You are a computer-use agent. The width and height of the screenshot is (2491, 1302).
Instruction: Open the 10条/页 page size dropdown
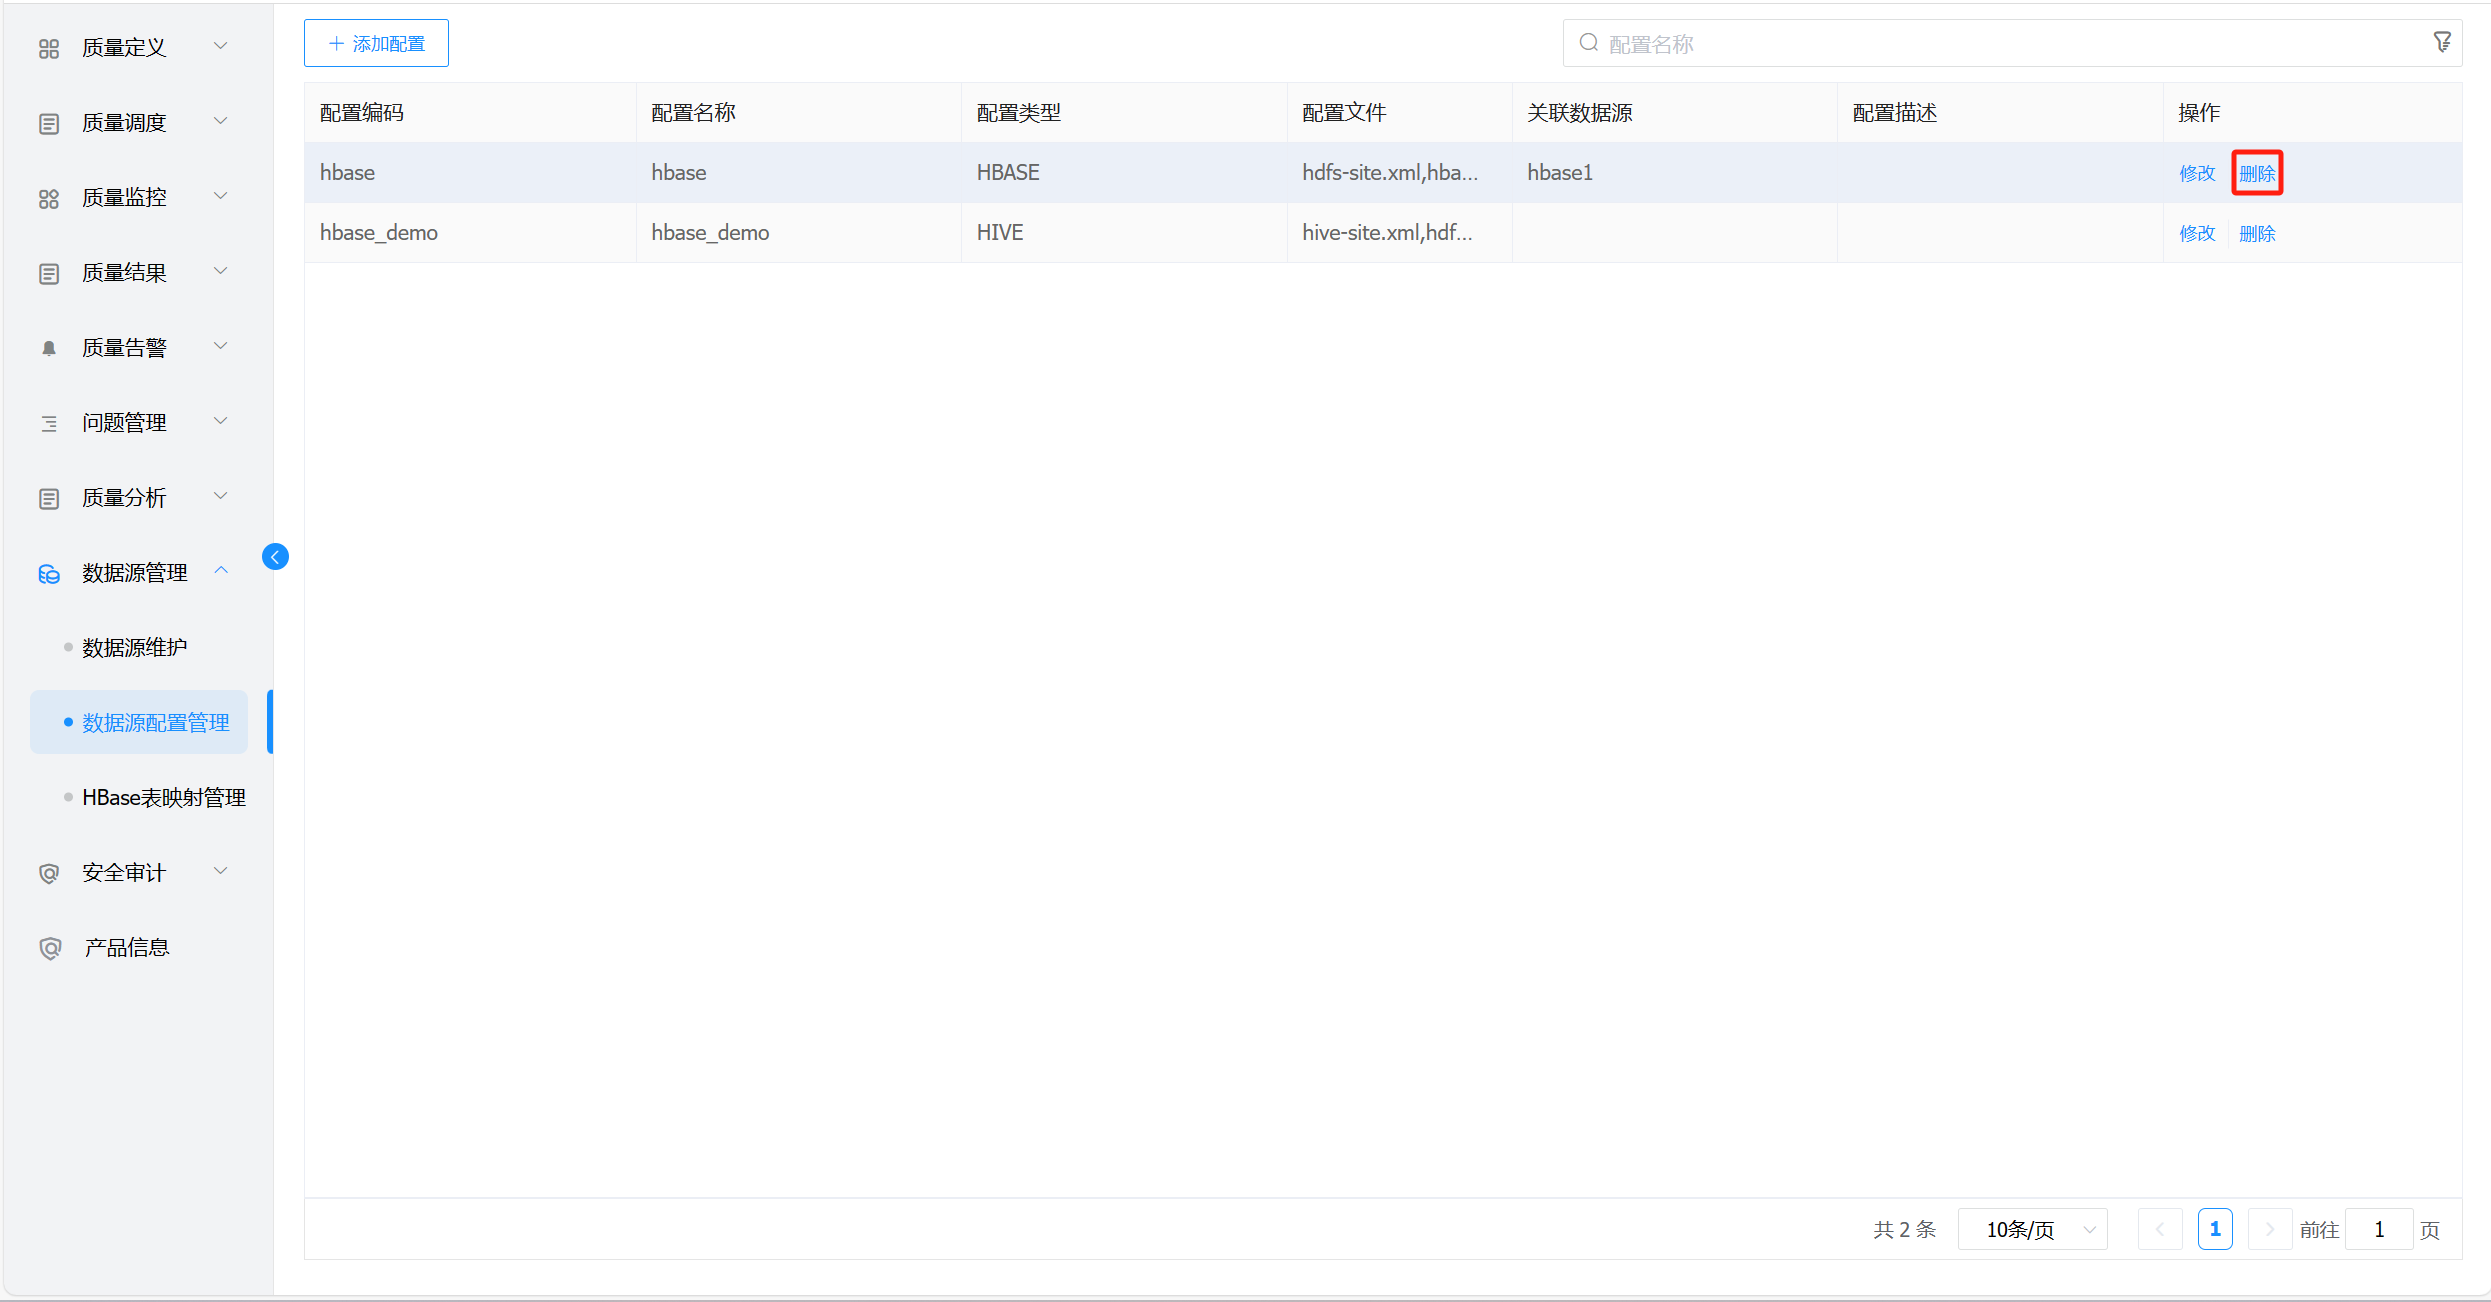point(2032,1229)
